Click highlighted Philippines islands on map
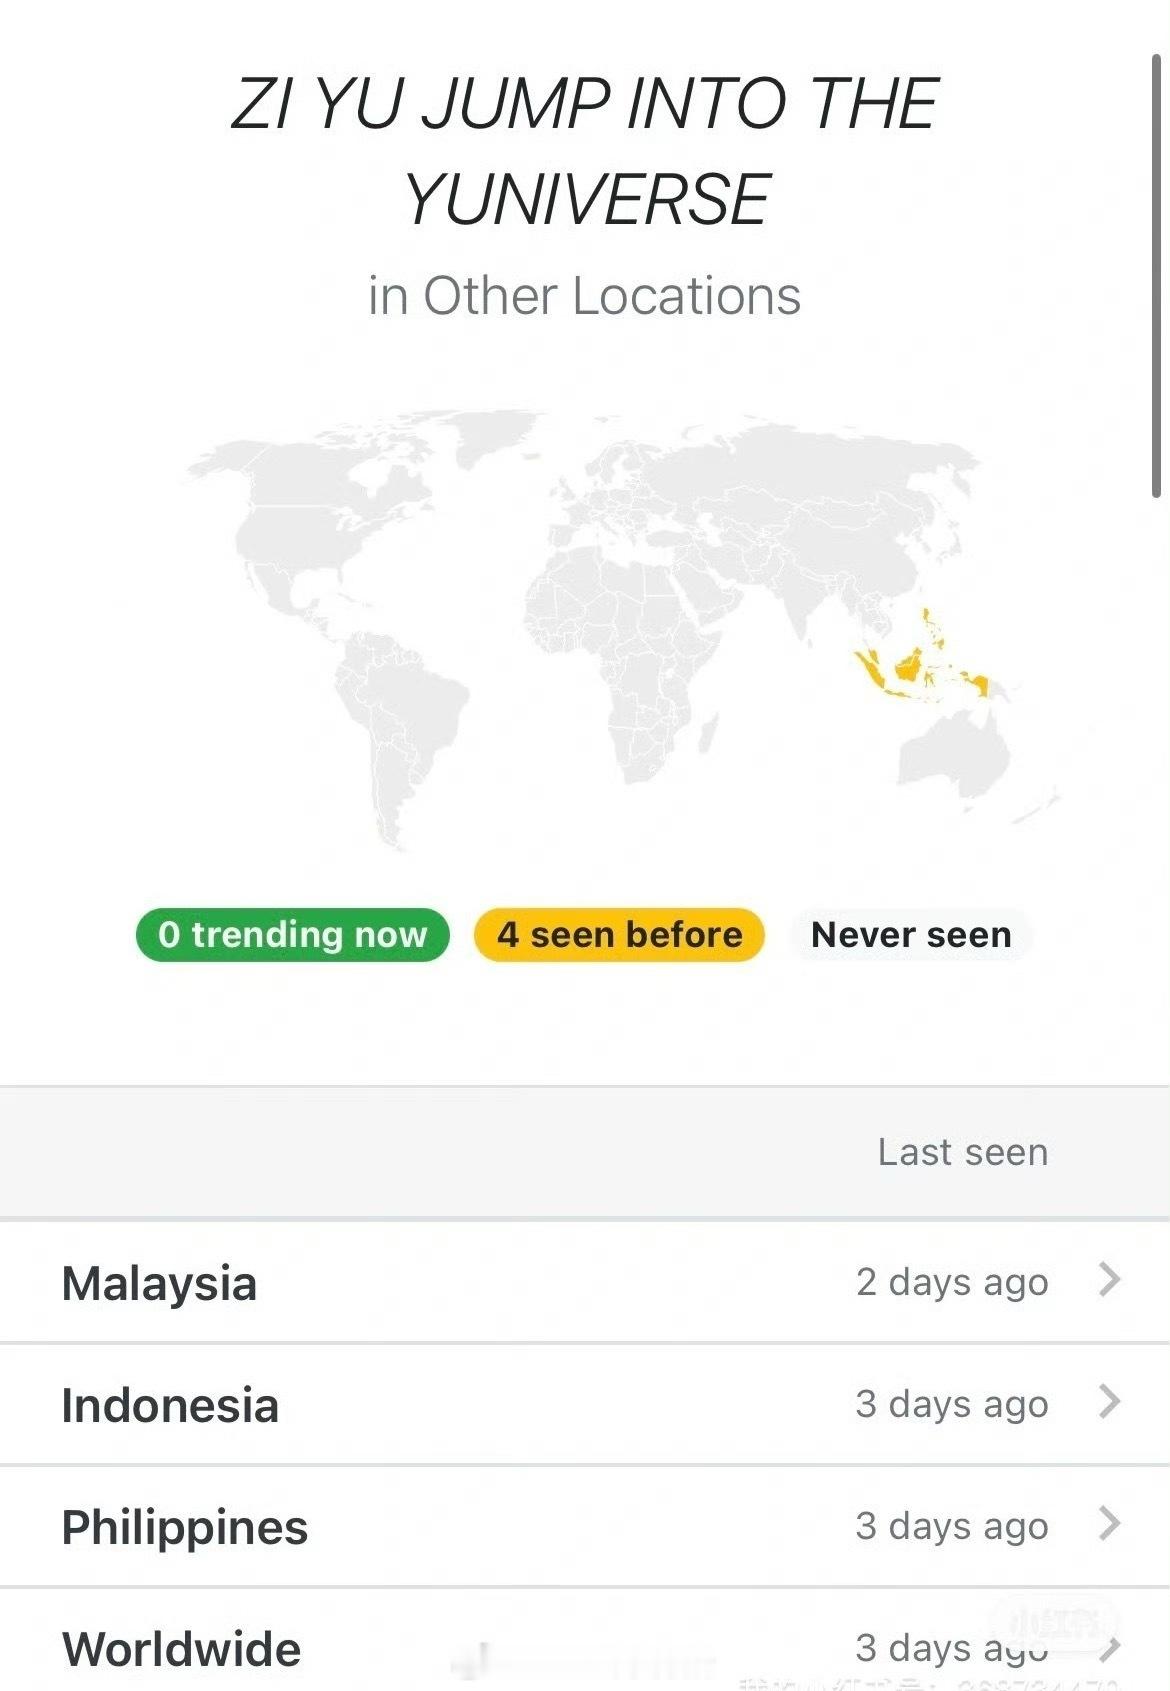This screenshot has height=1691, width=1170. (x=932, y=628)
